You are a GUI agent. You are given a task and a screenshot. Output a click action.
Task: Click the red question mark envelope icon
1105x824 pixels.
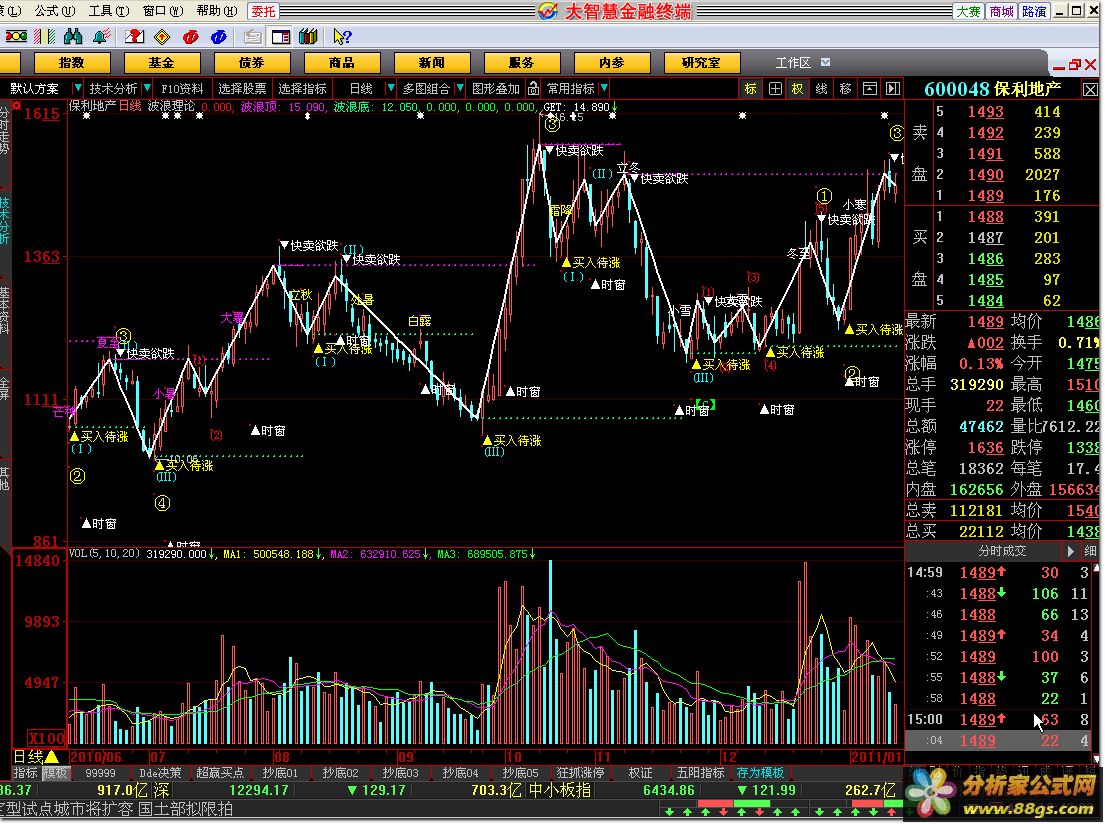[x=134, y=36]
